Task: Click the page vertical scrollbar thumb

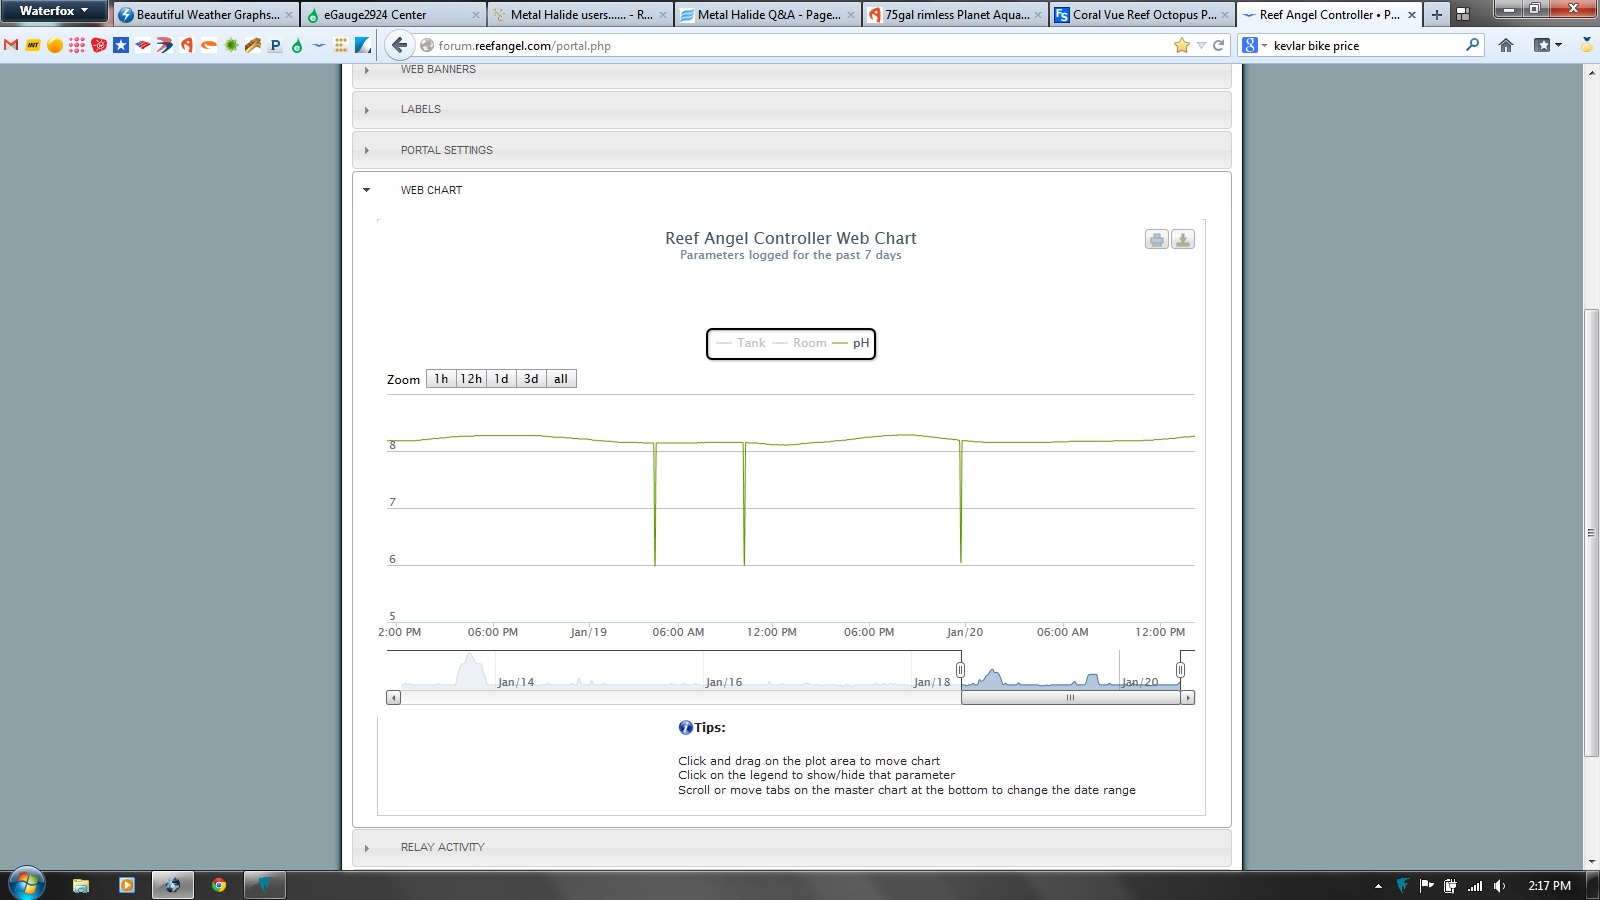Action: click(1591, 533)
